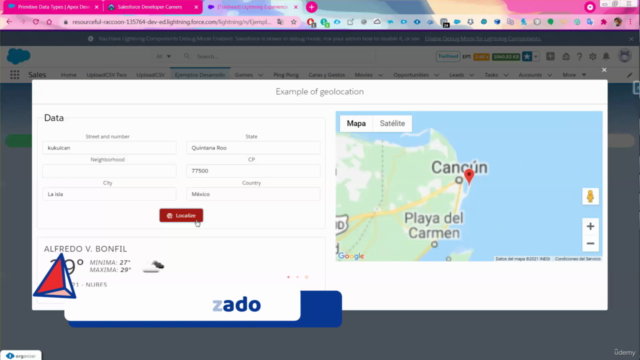Click the Salesforce cloud logo
640x360 pixels.
(18, 56)
